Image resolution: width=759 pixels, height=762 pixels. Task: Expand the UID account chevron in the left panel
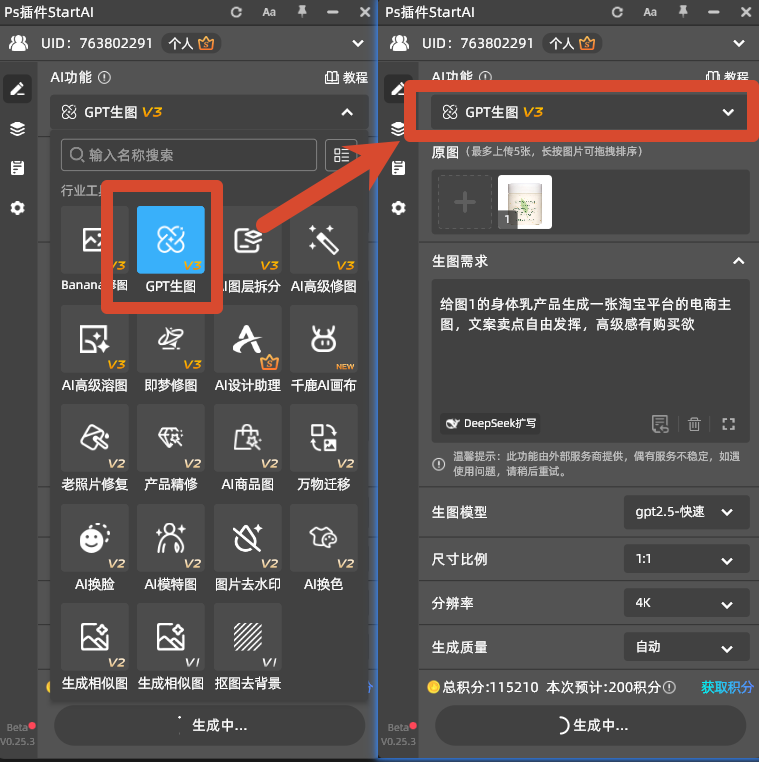point(358,43)
